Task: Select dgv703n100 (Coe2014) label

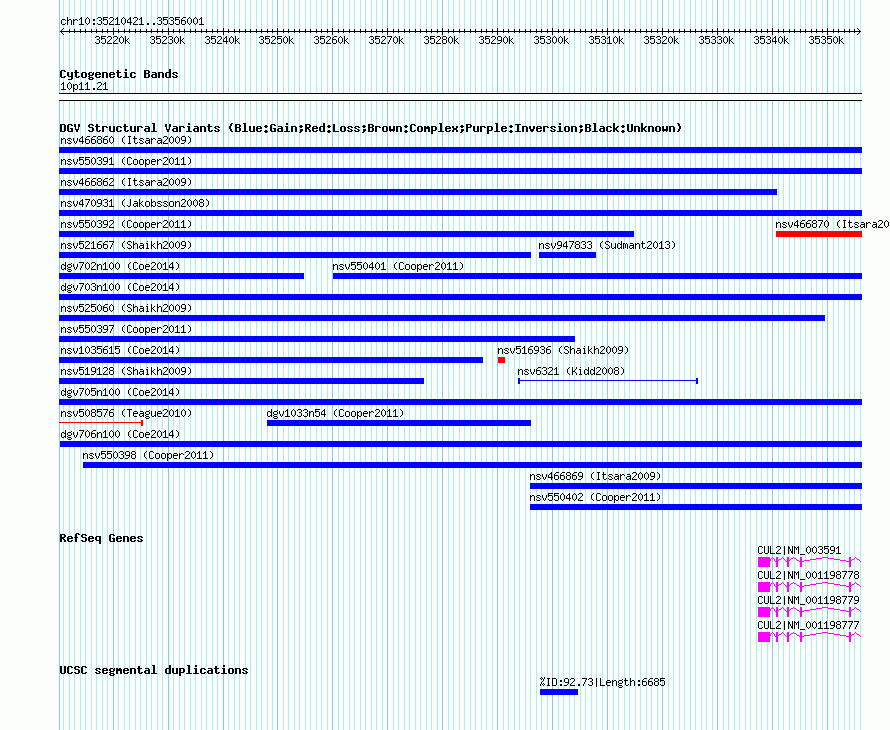Action: point(120,287)
